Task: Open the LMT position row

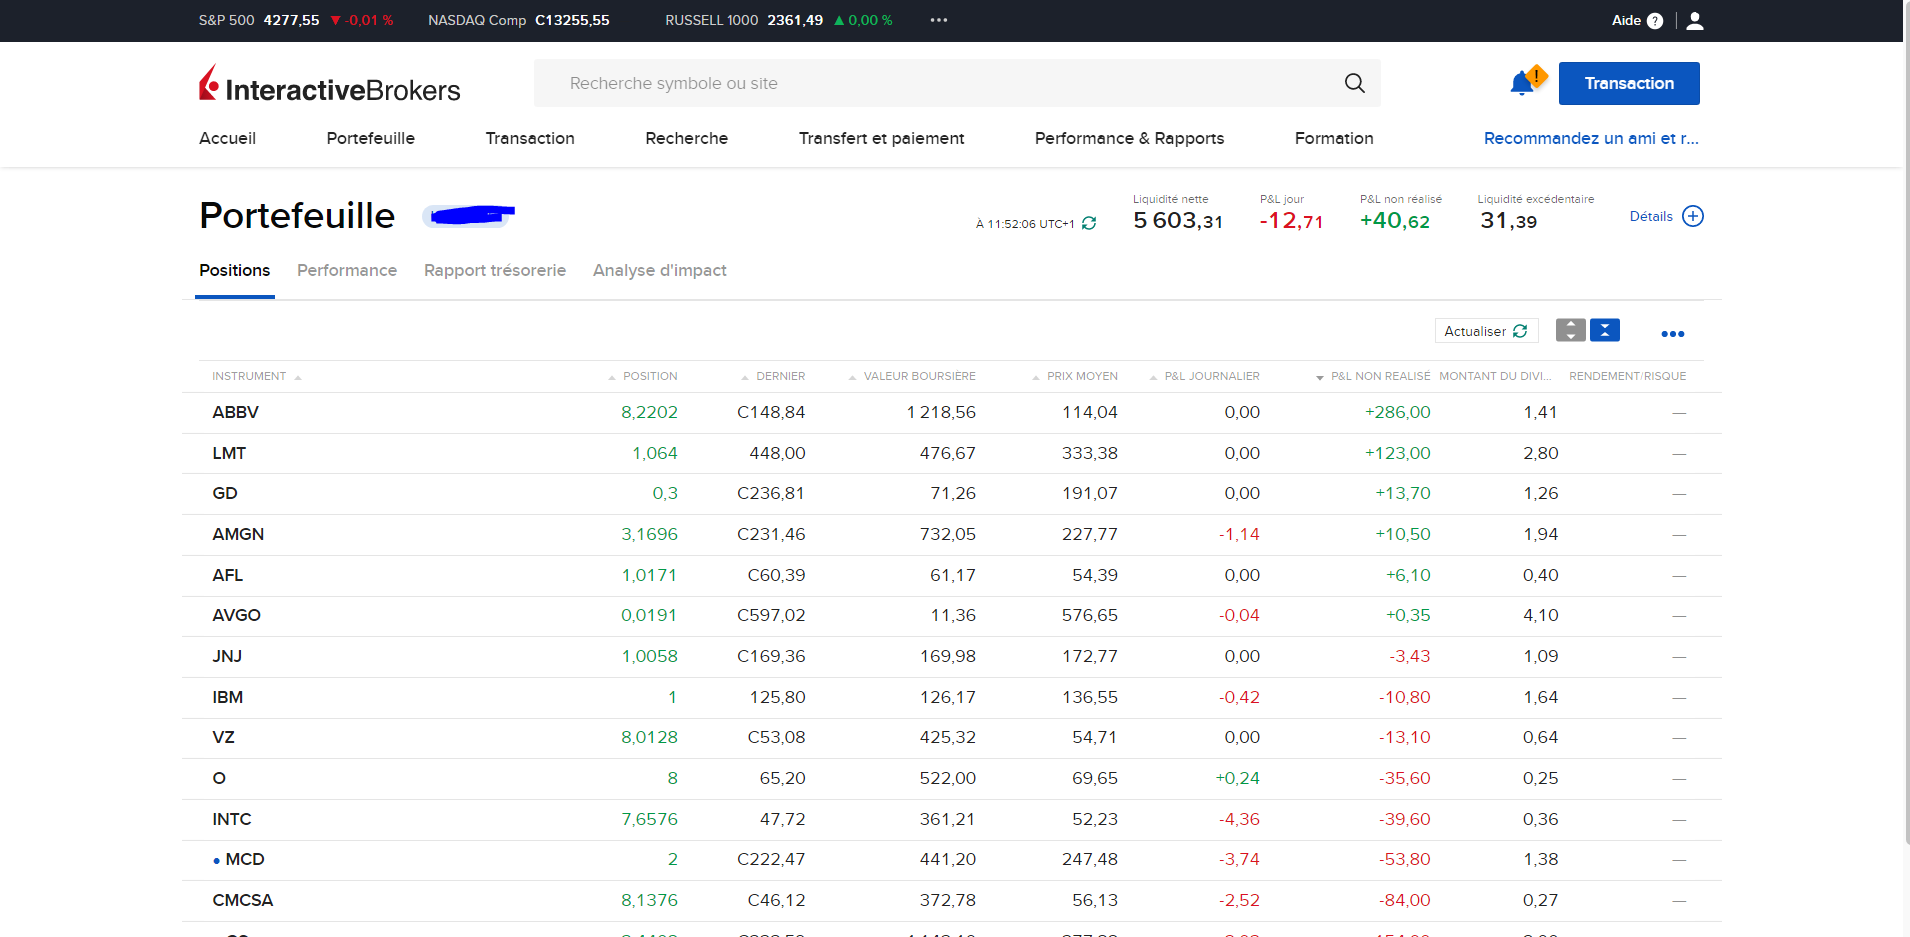Action: click(x=951, y=453)
